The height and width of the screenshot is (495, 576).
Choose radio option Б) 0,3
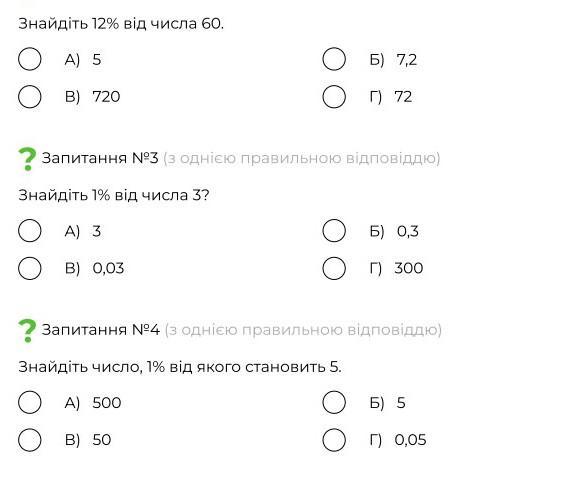(x=334, y=231)
